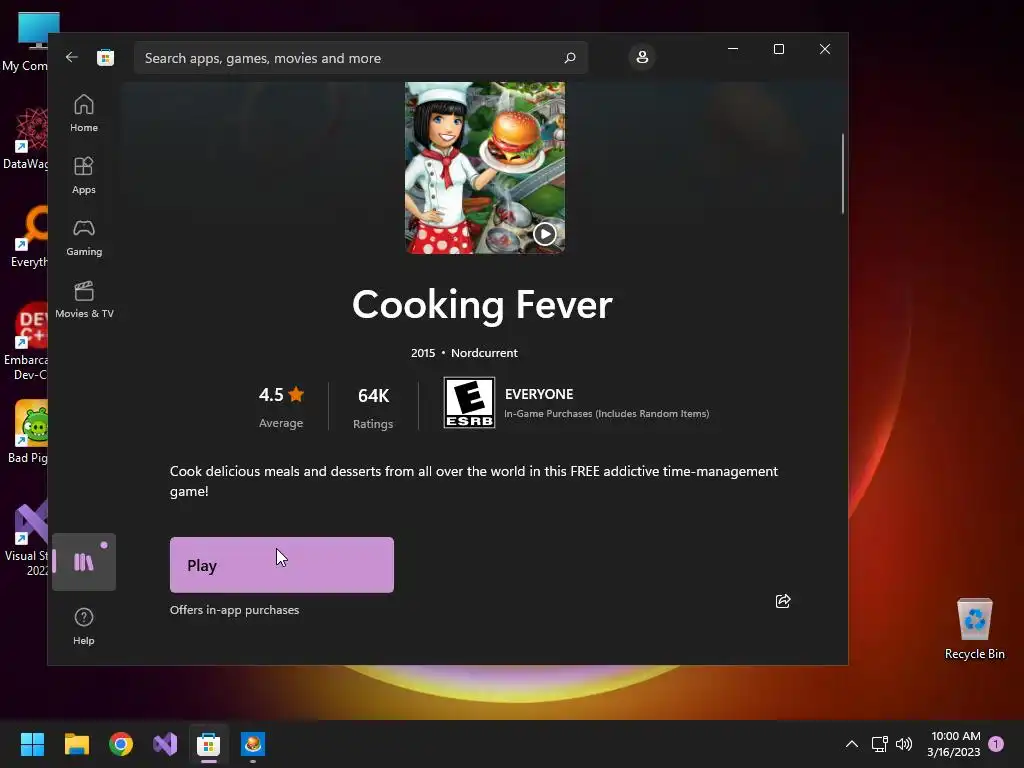
Task: Share Cooking Fever via share icon
Action: click(783, 601)
